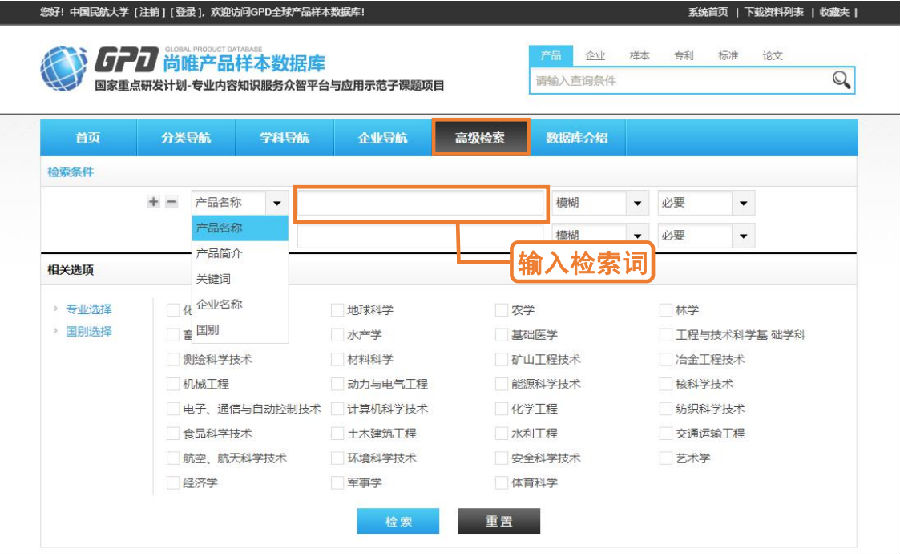900x554 pixels.
Task: Click the plus icon to add search row
Action: click(153, 202)
